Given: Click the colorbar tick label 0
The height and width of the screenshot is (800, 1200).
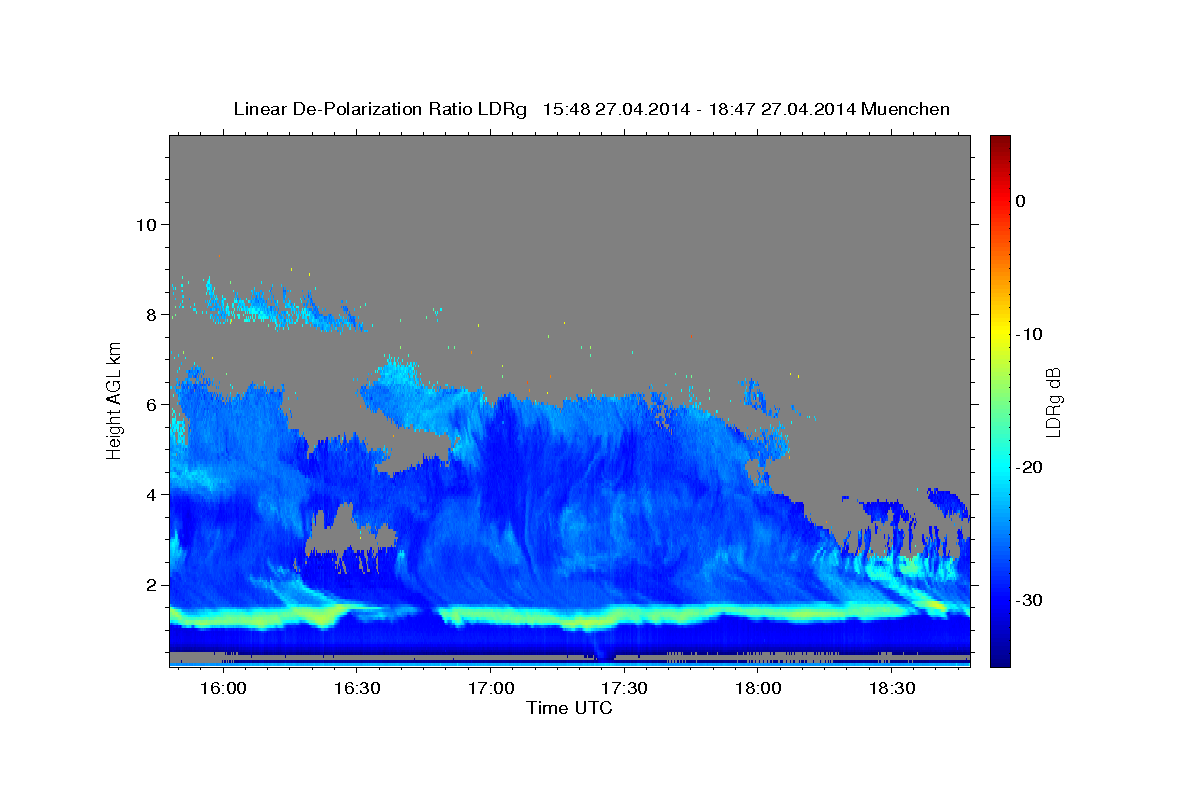Looking at the screenshot, I should [x=1021, y=201].
